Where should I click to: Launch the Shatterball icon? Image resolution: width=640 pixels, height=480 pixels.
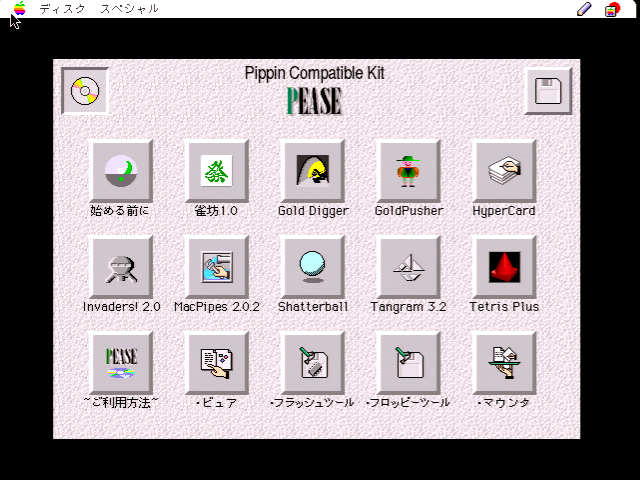point(313,267)
